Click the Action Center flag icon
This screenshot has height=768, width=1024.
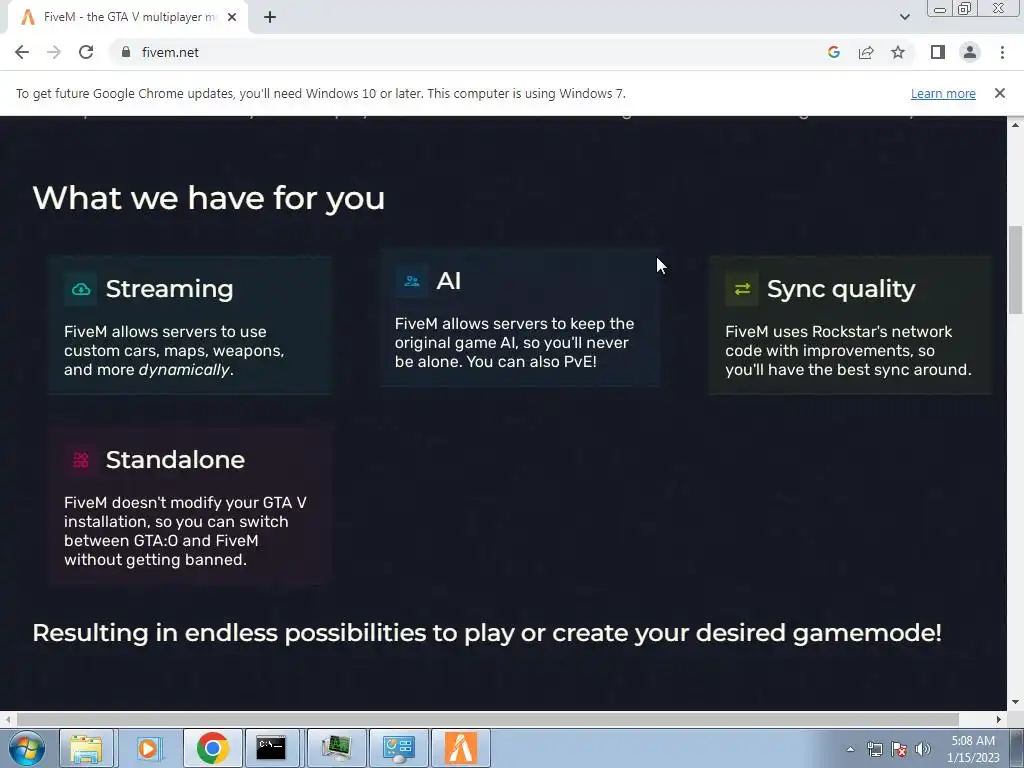[x=899, y=749]
